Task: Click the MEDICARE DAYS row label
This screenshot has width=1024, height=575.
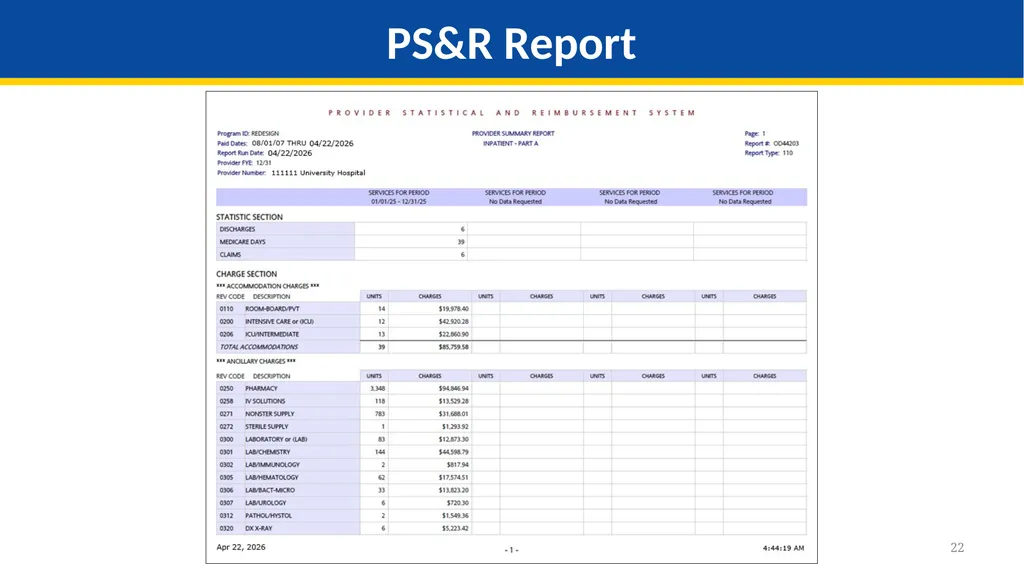Action: [242, 242]
